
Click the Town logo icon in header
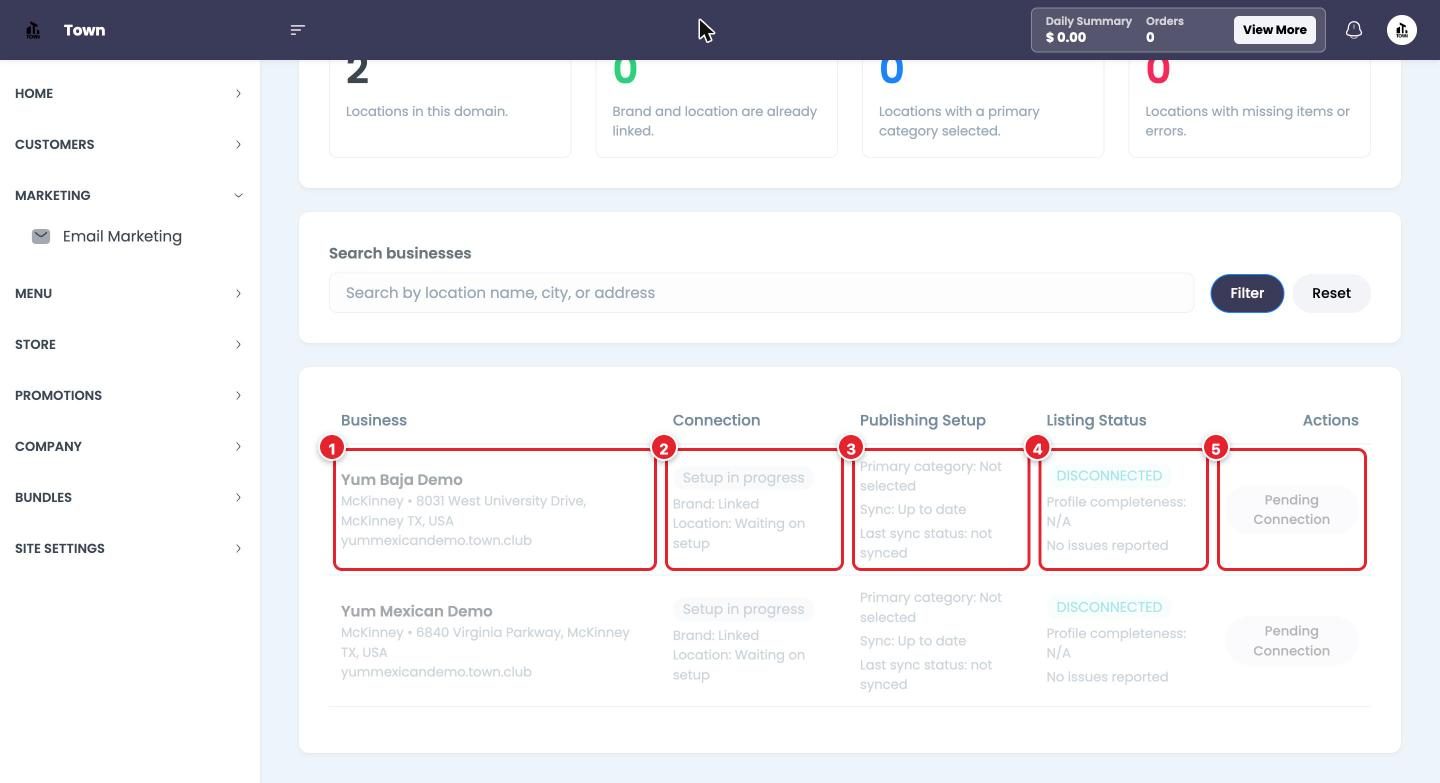click(x=33, y=30)
